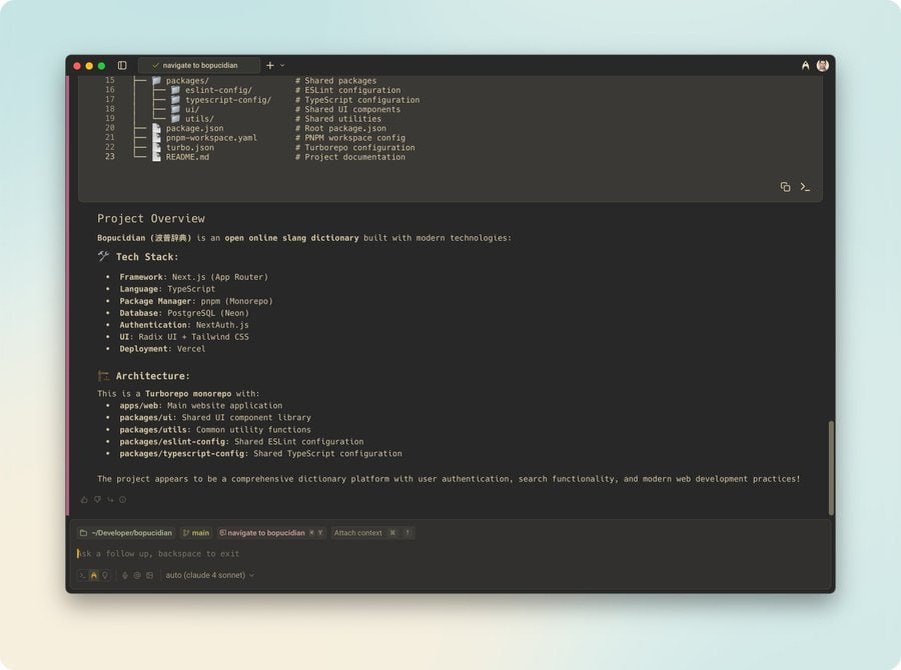Insert code block into terminal input
This screenshot has width=901, height=670.
click(805, 187)
